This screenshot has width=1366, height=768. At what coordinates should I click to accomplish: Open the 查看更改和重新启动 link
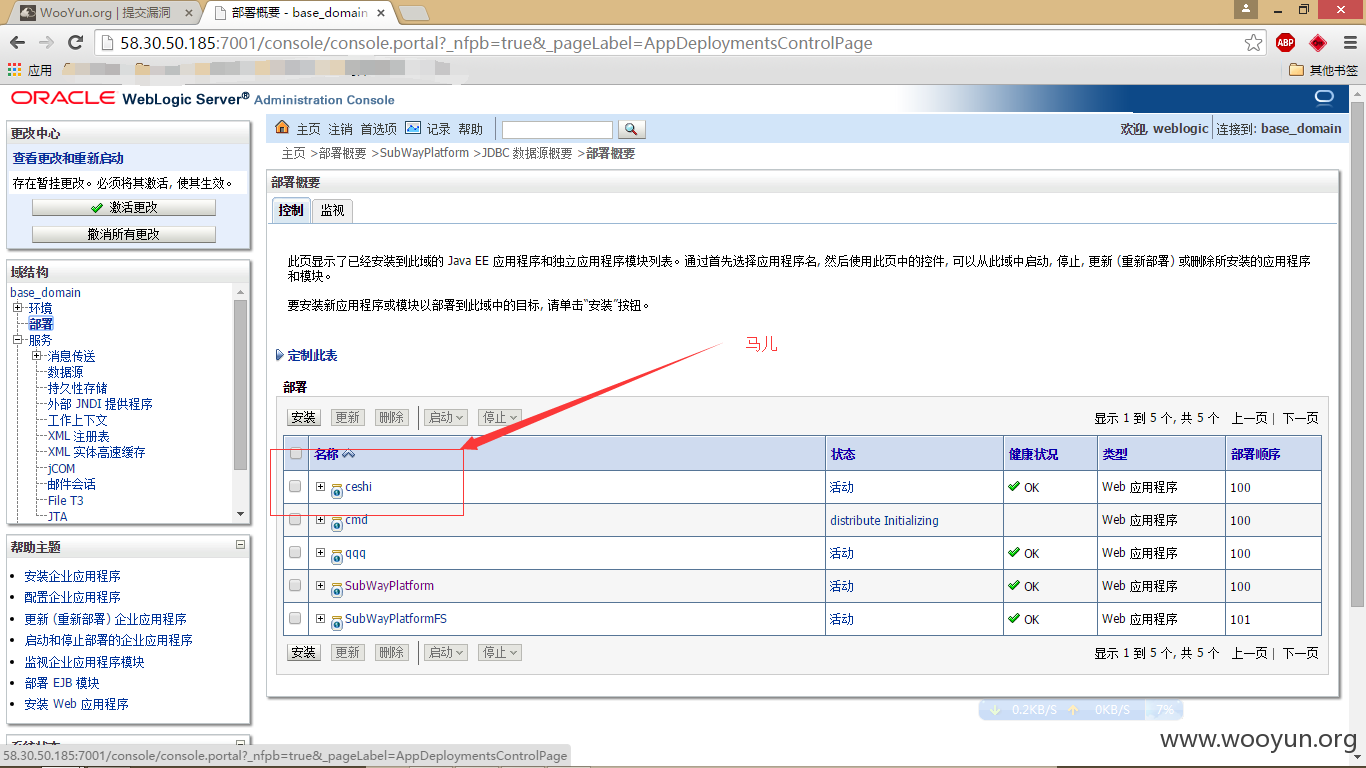point(68,158)
